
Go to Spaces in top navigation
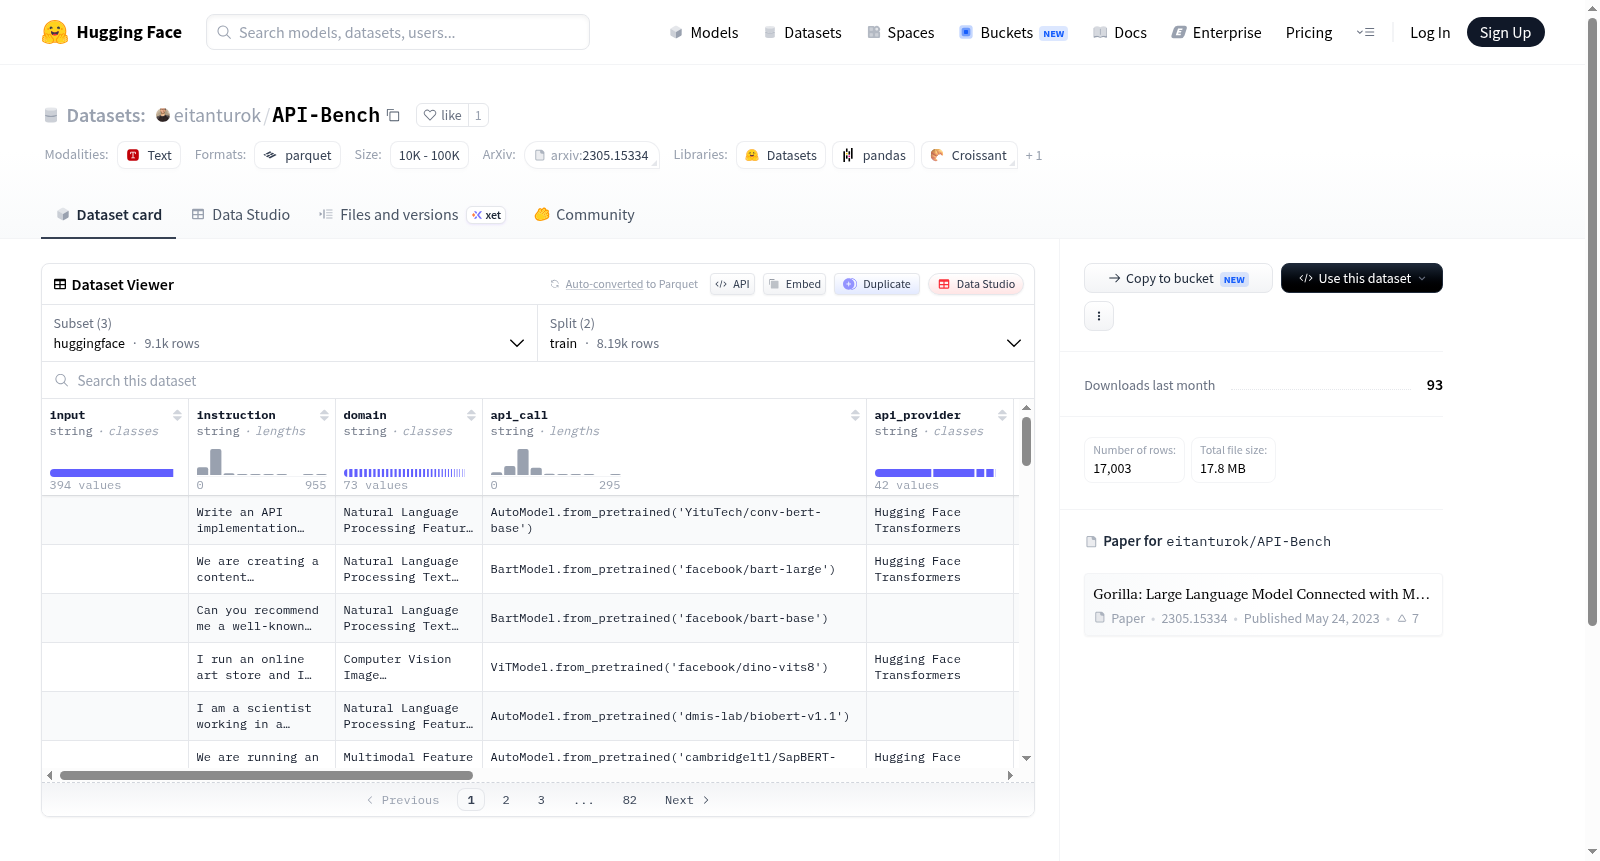(x=900, y=32)
